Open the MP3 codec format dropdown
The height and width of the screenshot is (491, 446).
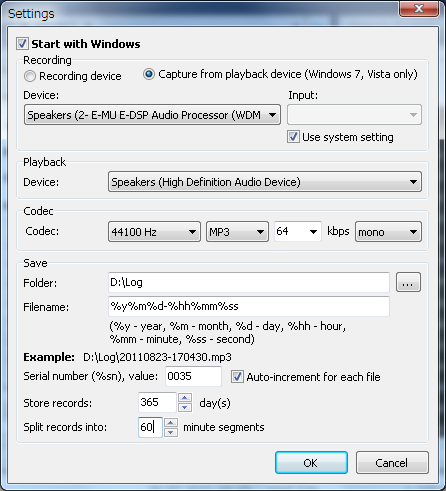(237, 232)
